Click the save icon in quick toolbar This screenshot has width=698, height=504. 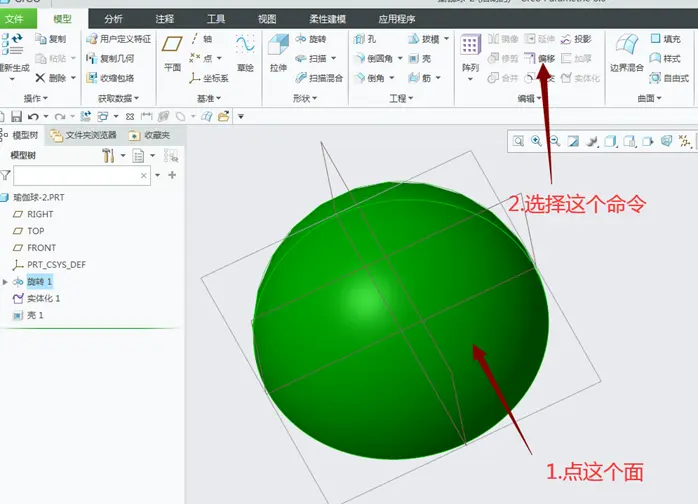[16, 117]
